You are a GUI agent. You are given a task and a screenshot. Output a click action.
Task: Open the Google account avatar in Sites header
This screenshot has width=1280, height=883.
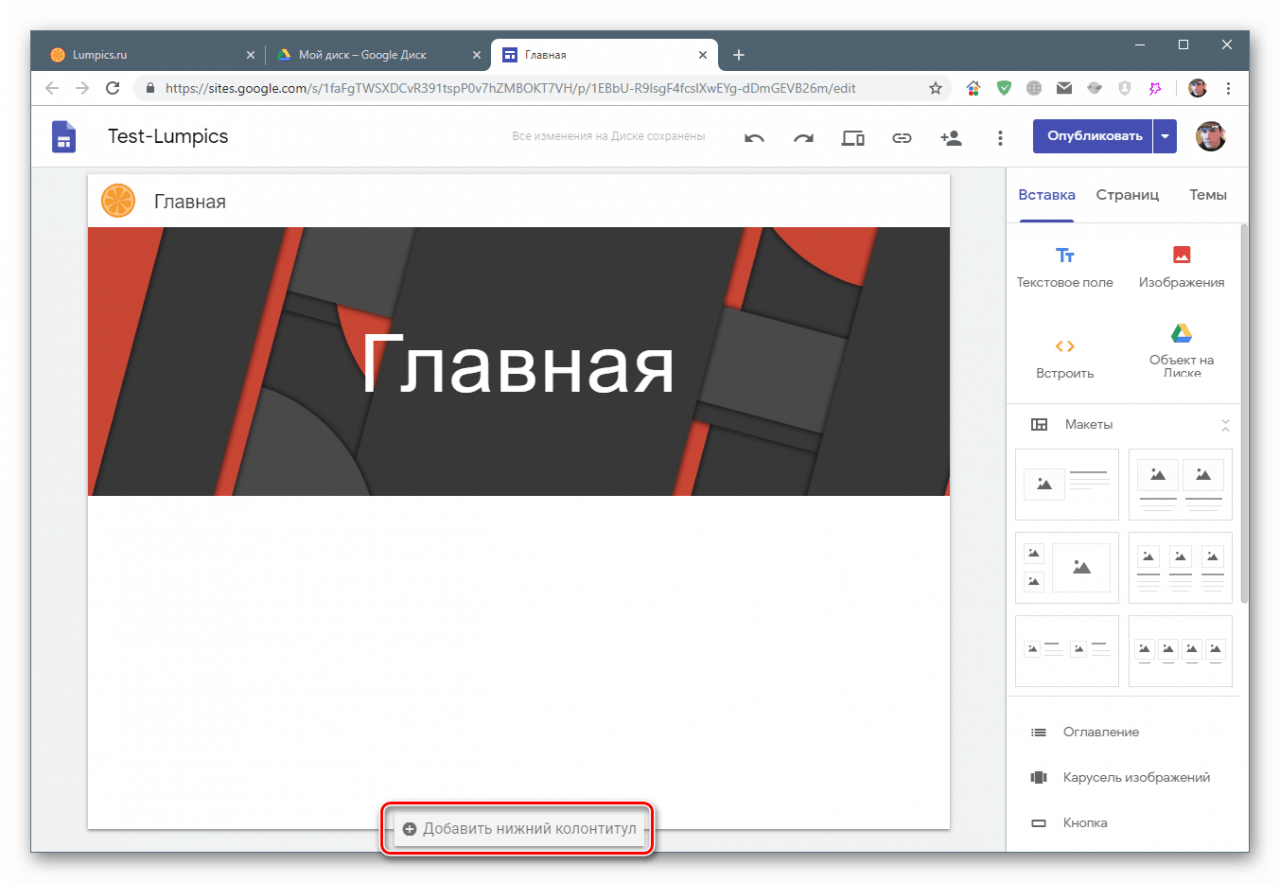coord(1211,137)
